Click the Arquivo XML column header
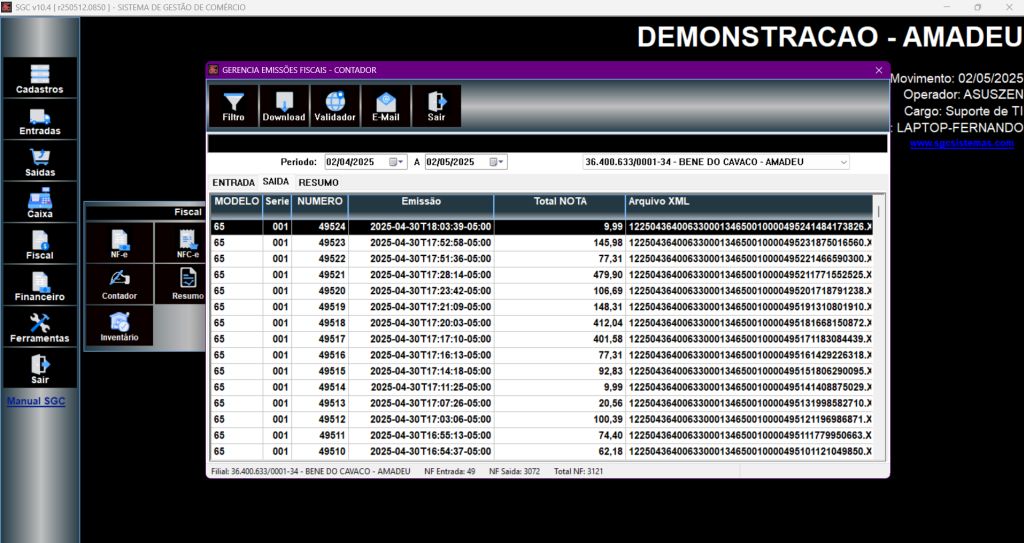Image resolution: width=1024 pixels, height=543 pixels. pos(749,206)
